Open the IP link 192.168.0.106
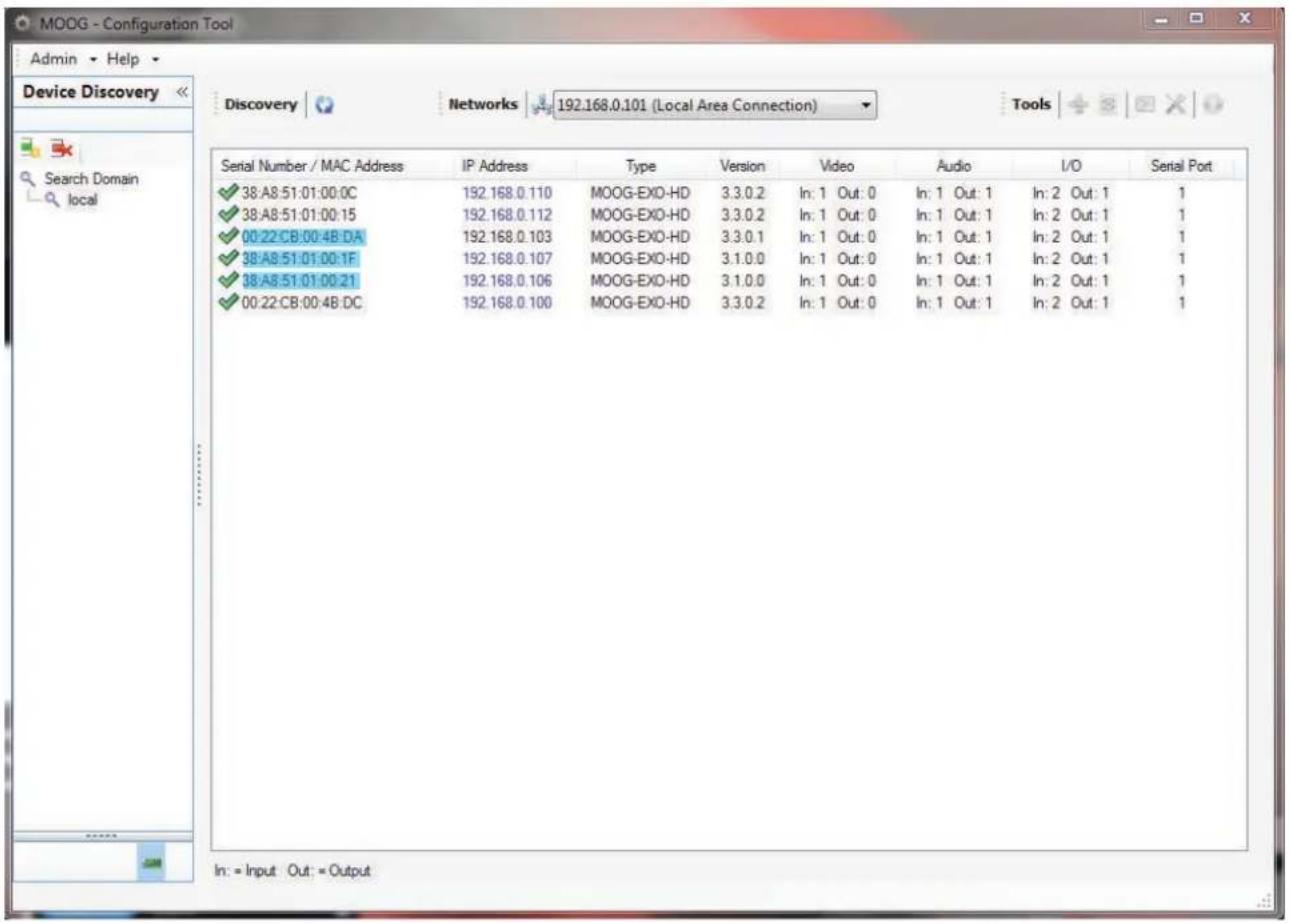Viewport: 1290px width, 923px height. click(x=507, y=280)
